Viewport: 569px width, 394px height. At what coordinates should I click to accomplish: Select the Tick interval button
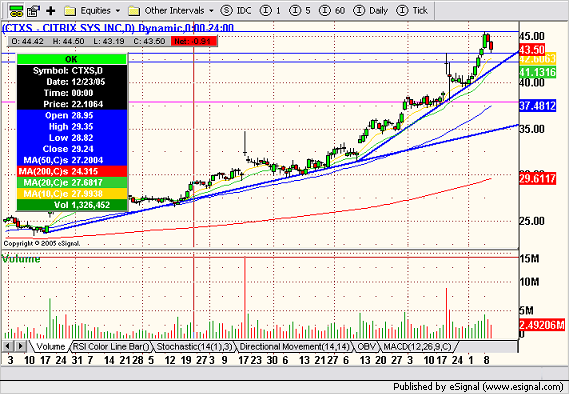pos(412,11)
